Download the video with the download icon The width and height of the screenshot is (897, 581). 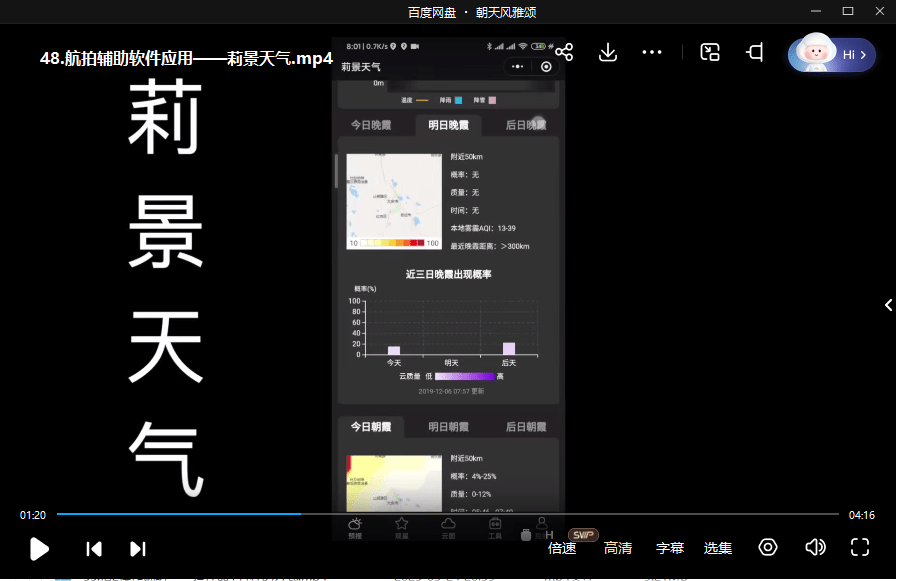point(608,52)
